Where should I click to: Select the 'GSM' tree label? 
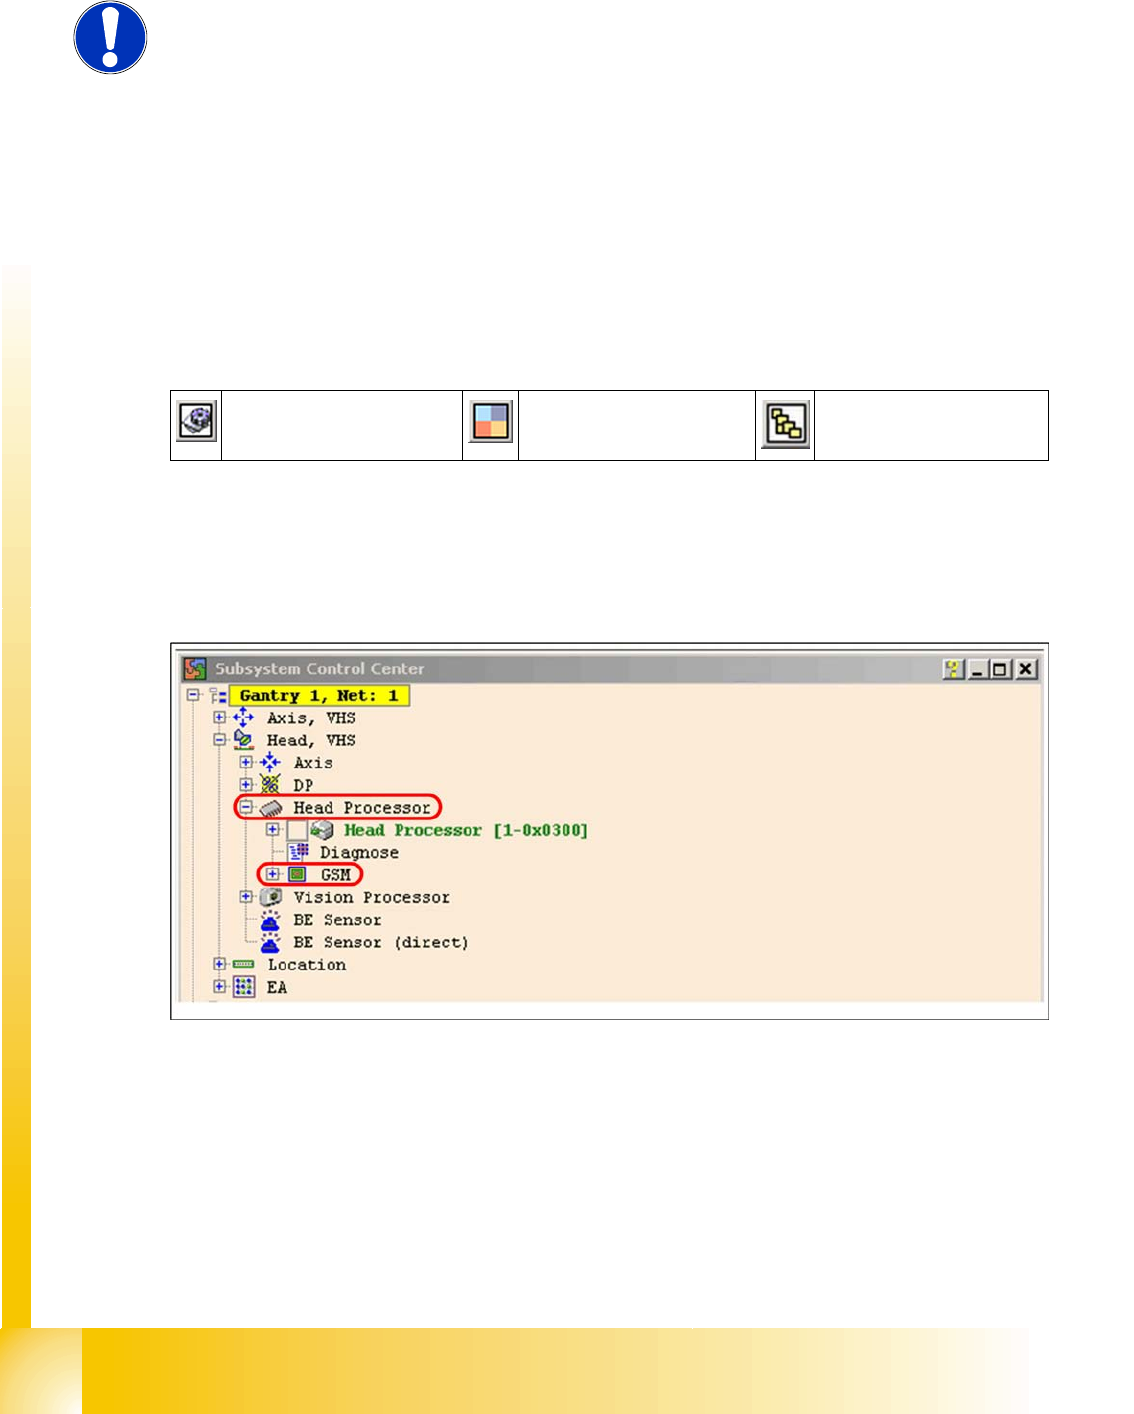[335, 875]
